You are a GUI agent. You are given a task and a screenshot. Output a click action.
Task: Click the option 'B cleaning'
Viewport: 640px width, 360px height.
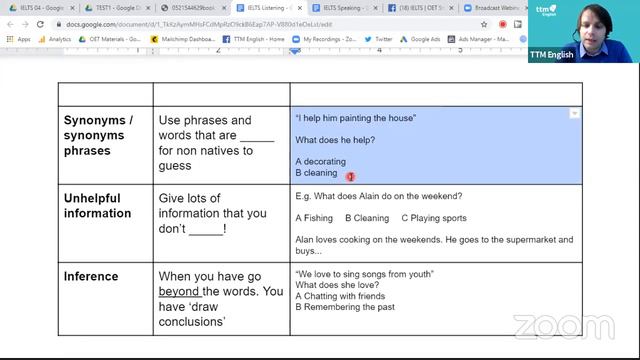point(316,173)
